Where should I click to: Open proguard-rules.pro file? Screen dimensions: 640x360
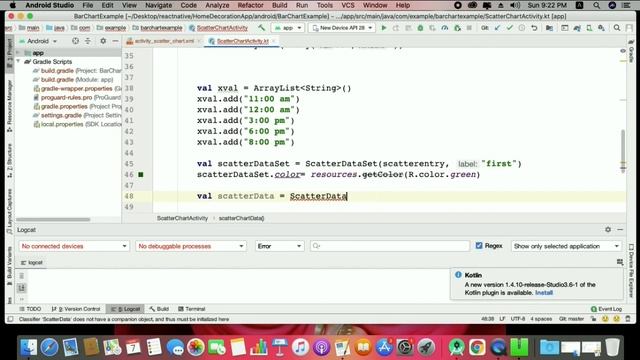[x=77, y=98]
